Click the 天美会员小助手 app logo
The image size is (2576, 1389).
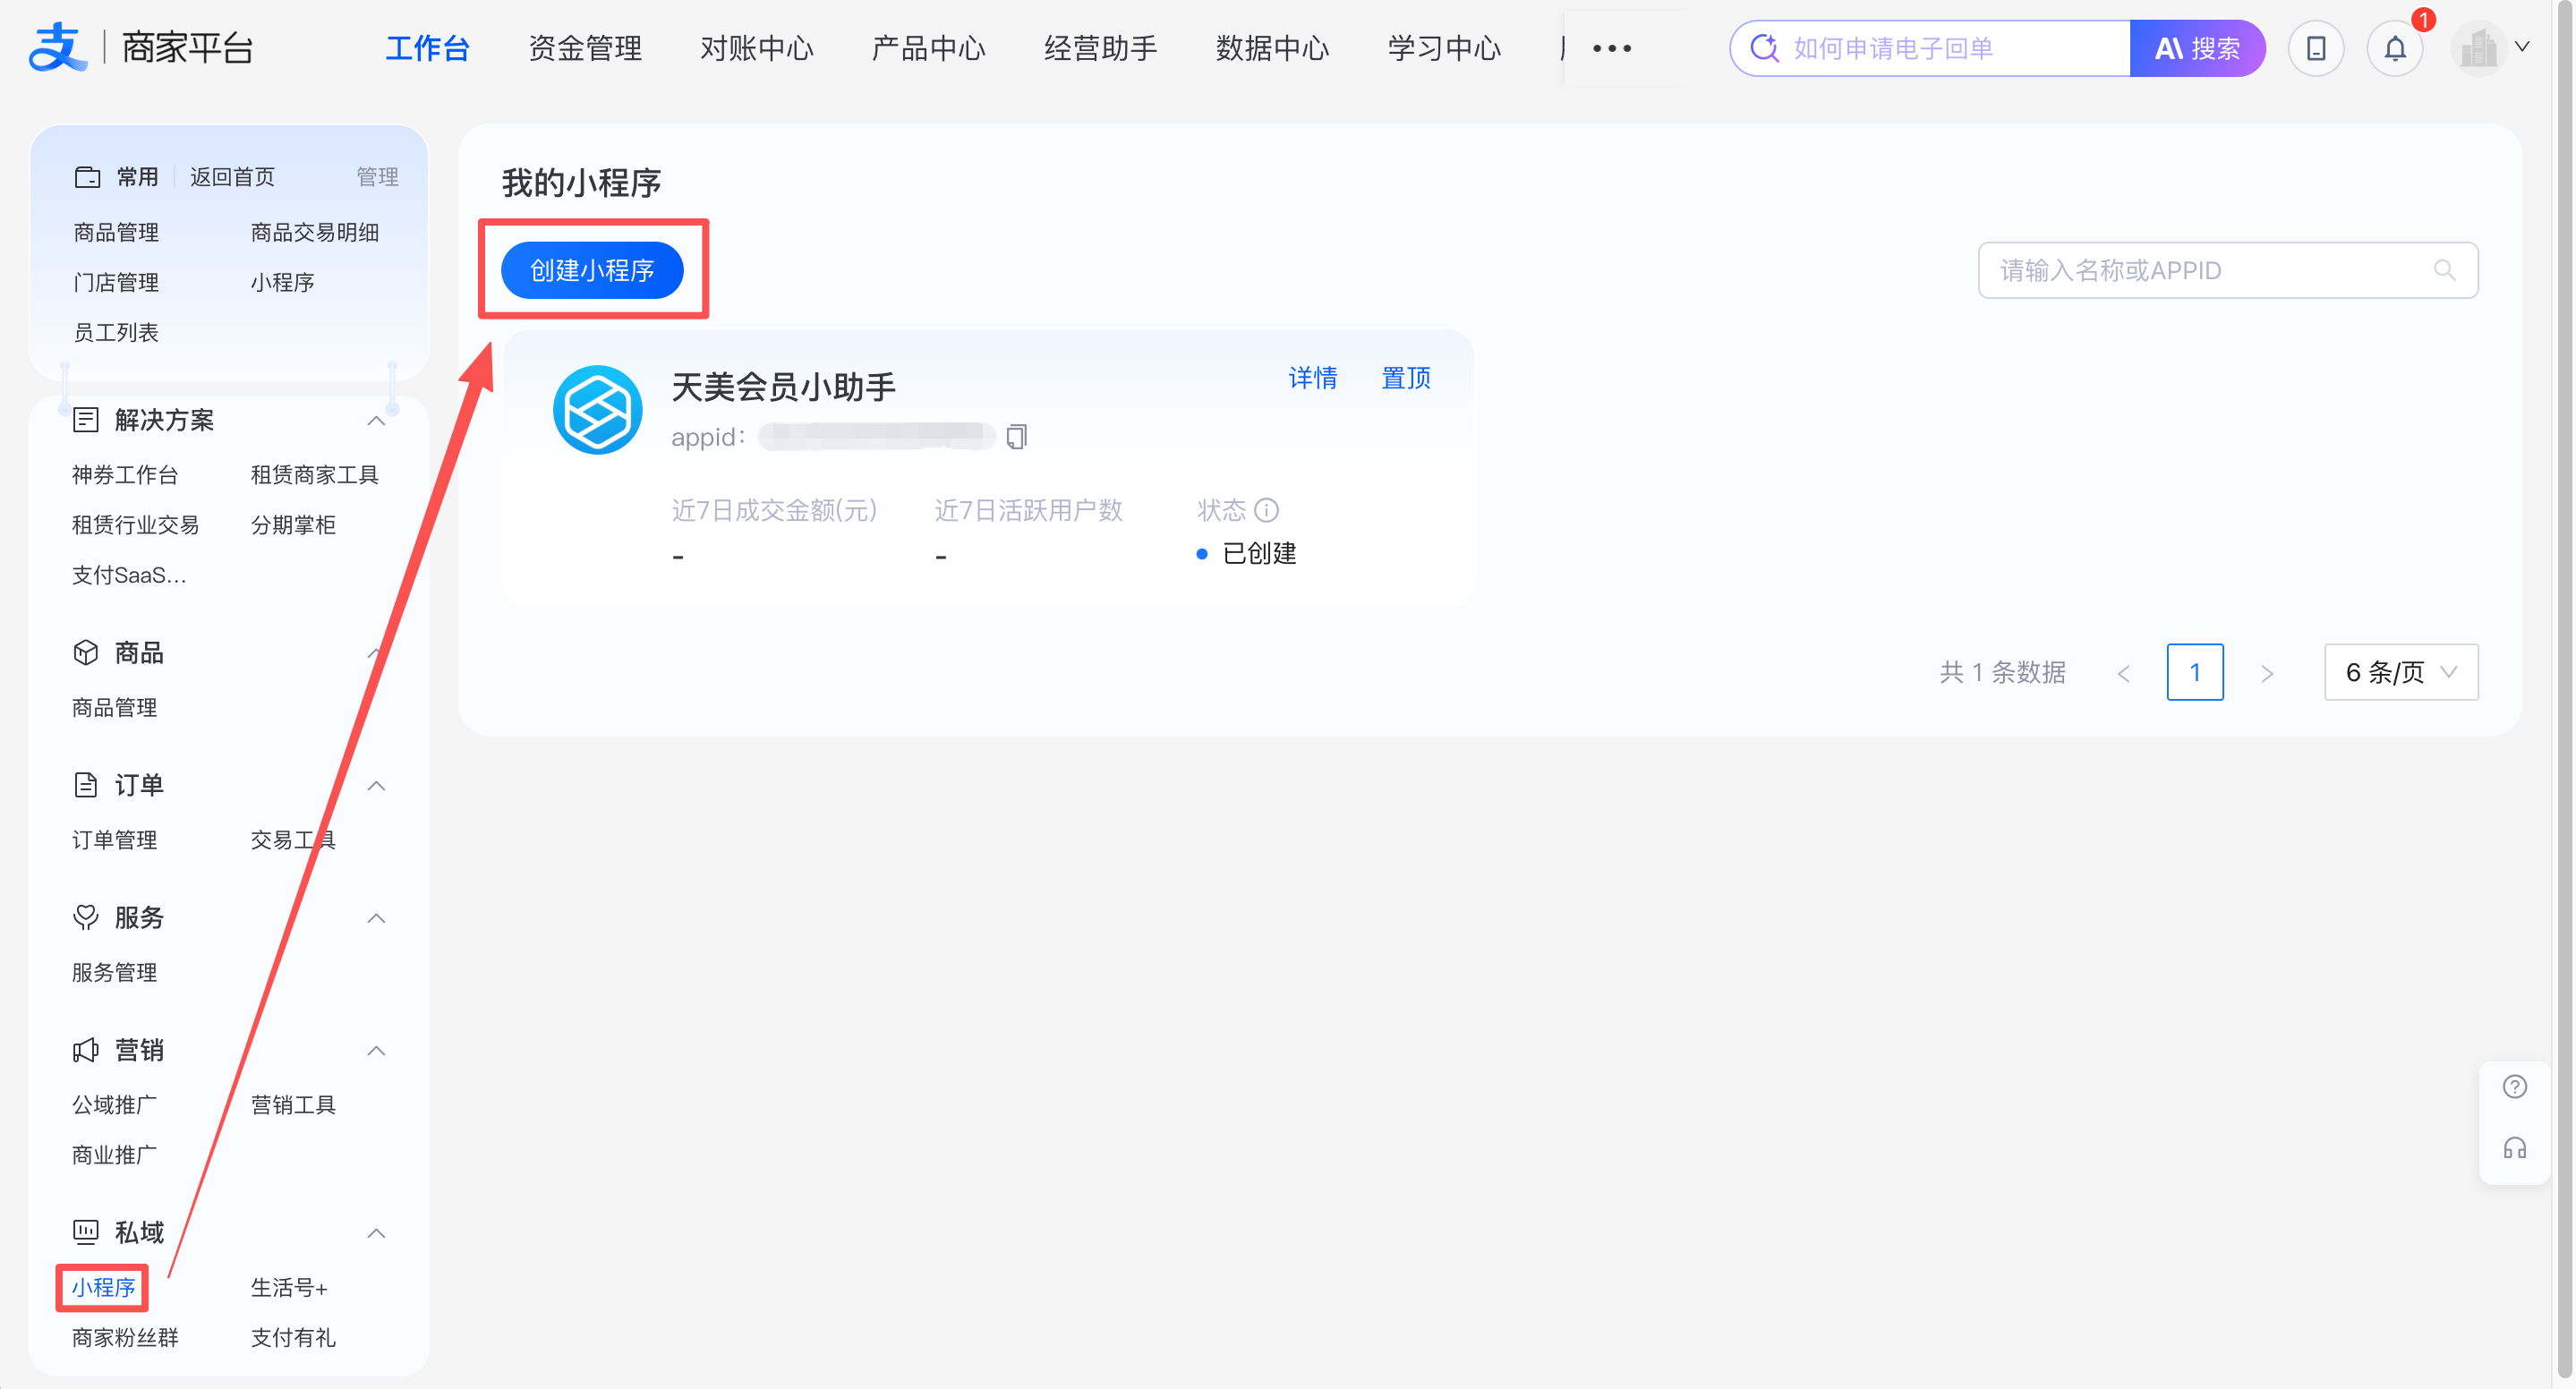pos(597,410)
